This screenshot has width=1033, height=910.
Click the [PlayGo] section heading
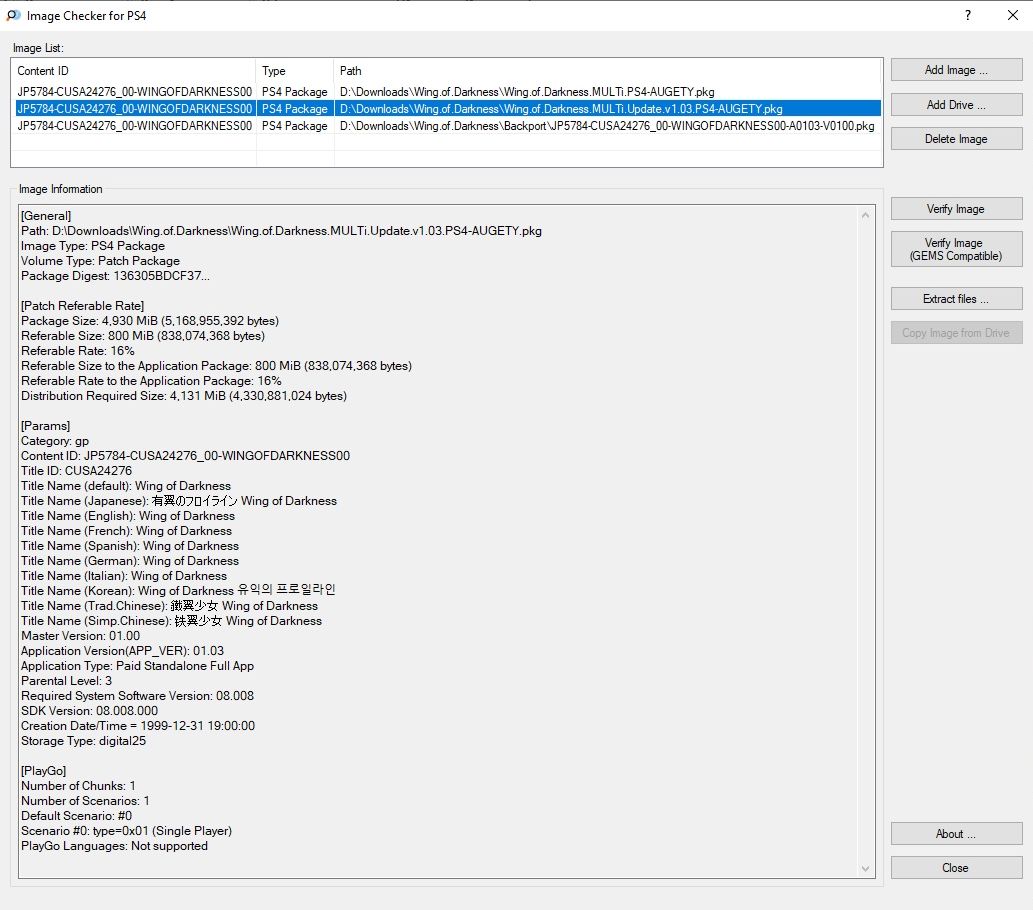[x=43, y=771]
